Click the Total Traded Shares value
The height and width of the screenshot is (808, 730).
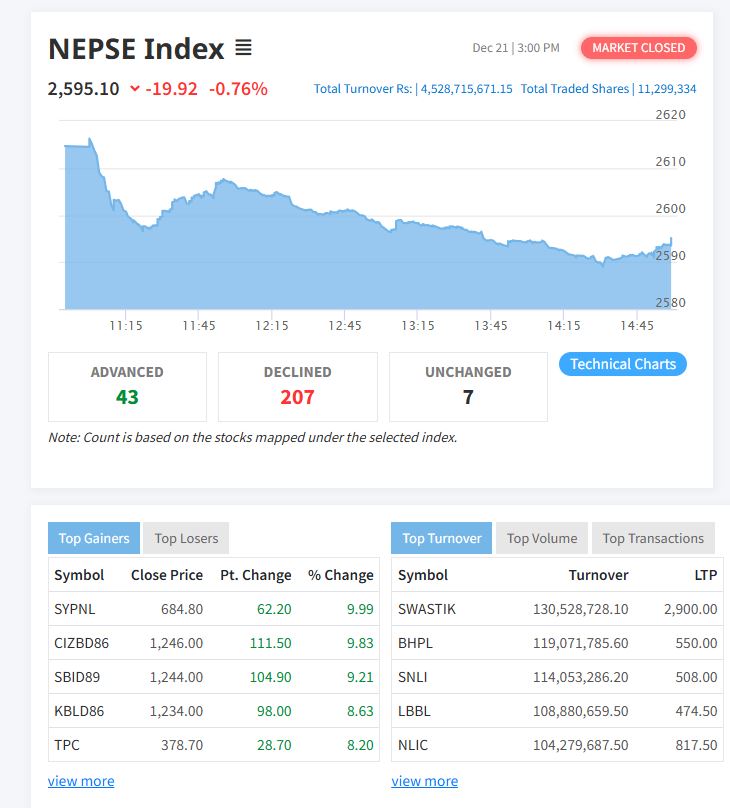[666, 89]
